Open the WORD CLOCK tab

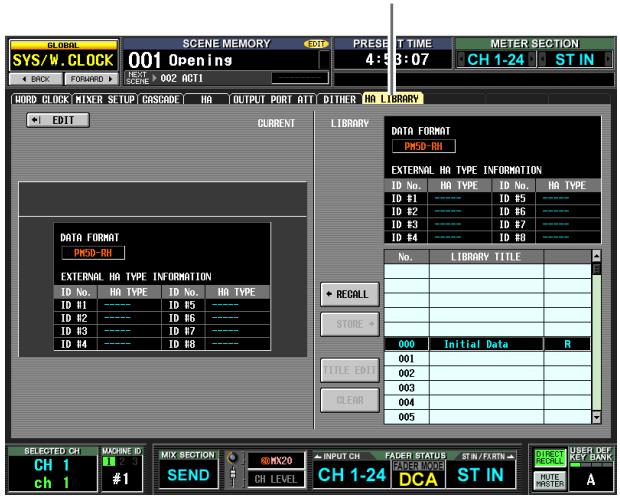42,99
